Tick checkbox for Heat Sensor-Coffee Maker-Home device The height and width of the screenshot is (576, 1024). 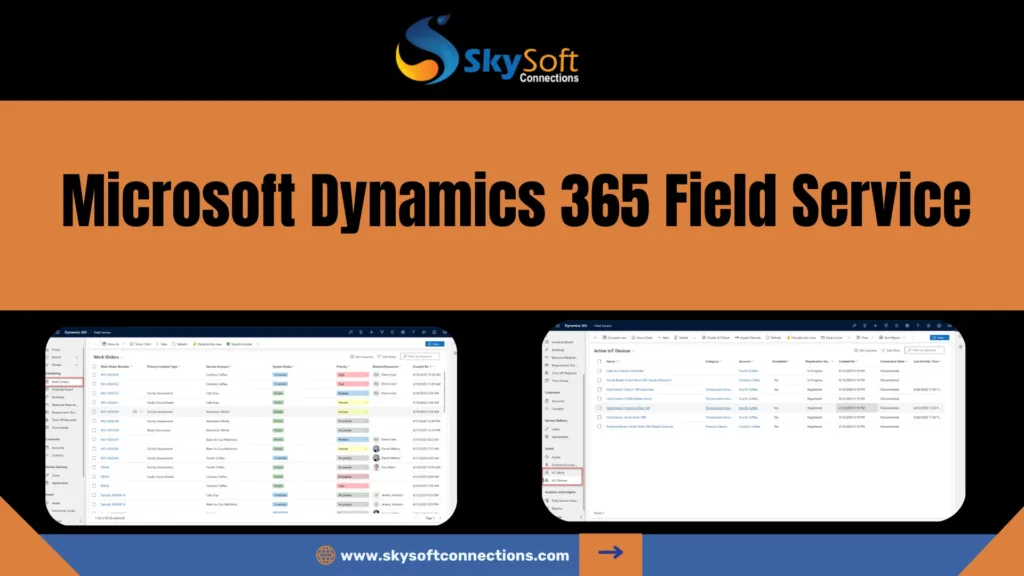pos(599,398)
